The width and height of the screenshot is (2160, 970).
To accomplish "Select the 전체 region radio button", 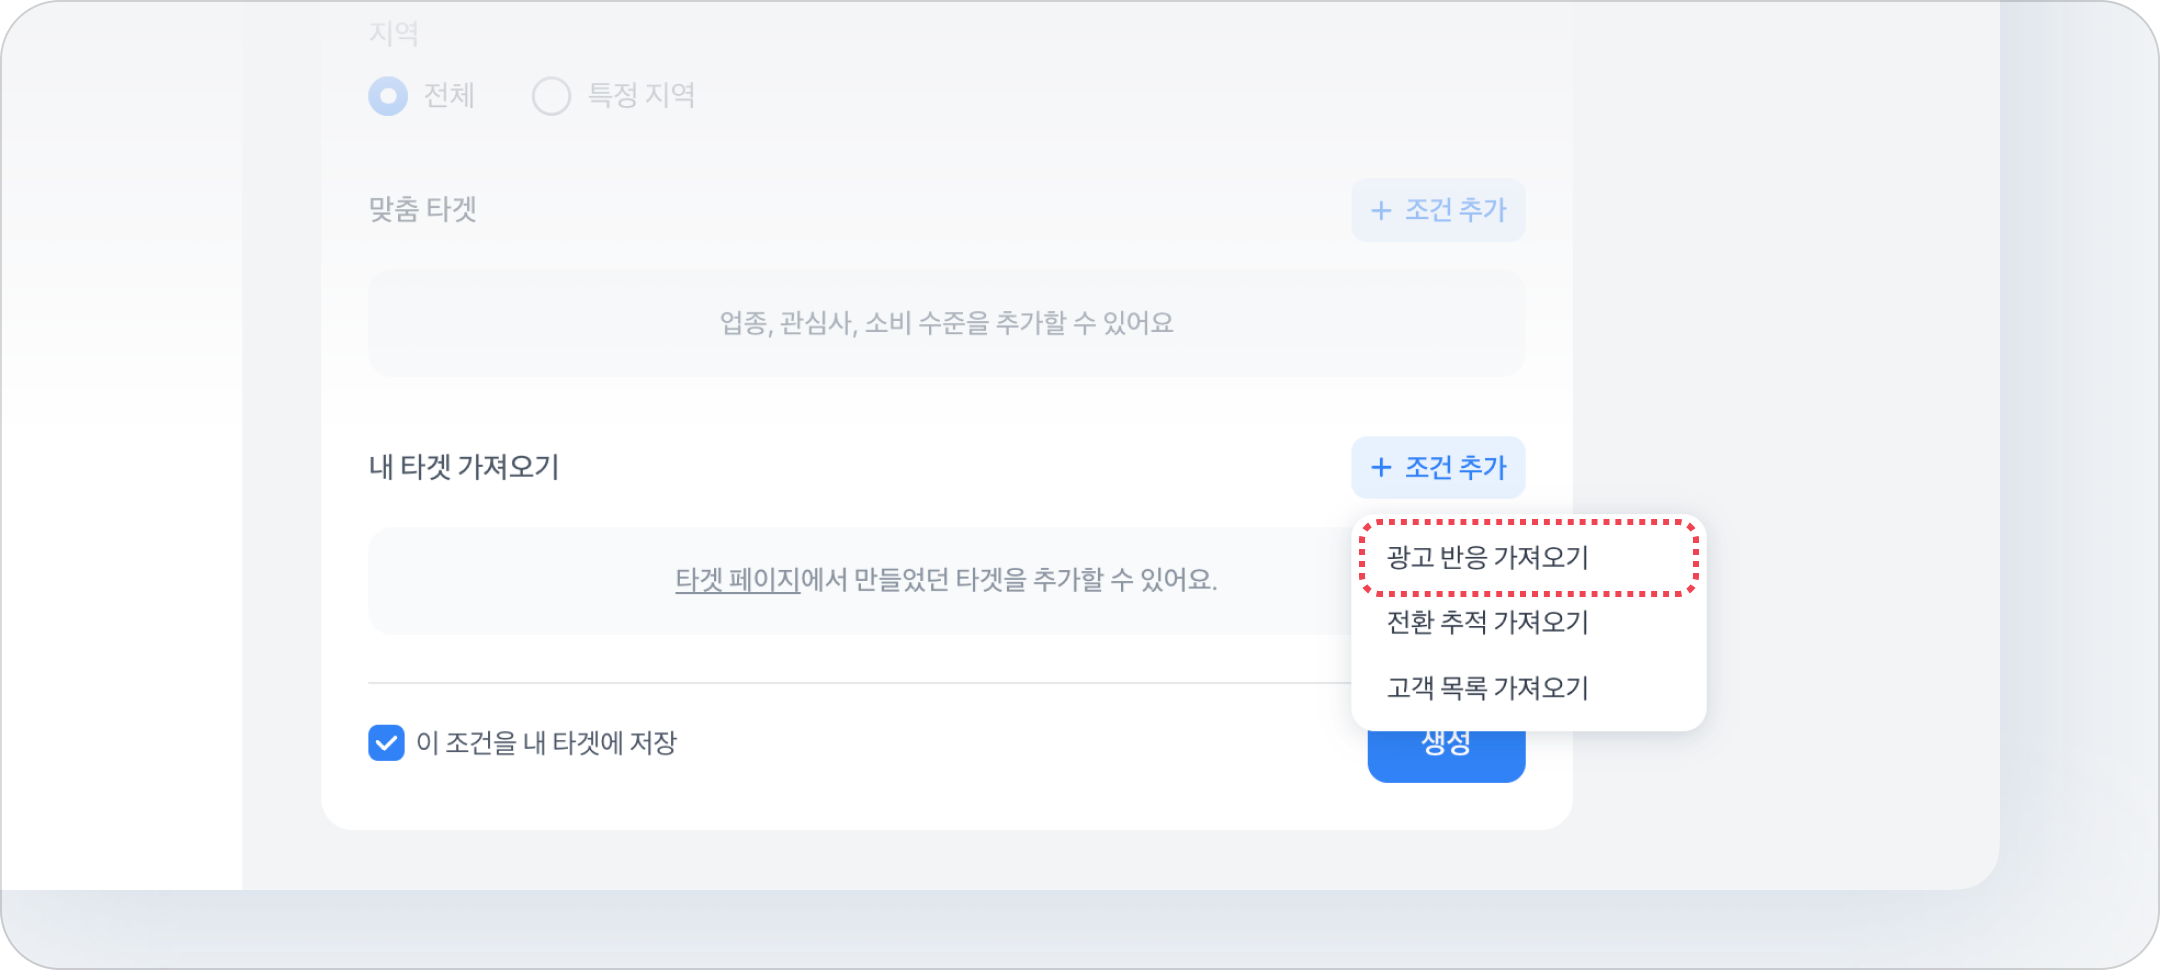I will click(x=388, y=96).
